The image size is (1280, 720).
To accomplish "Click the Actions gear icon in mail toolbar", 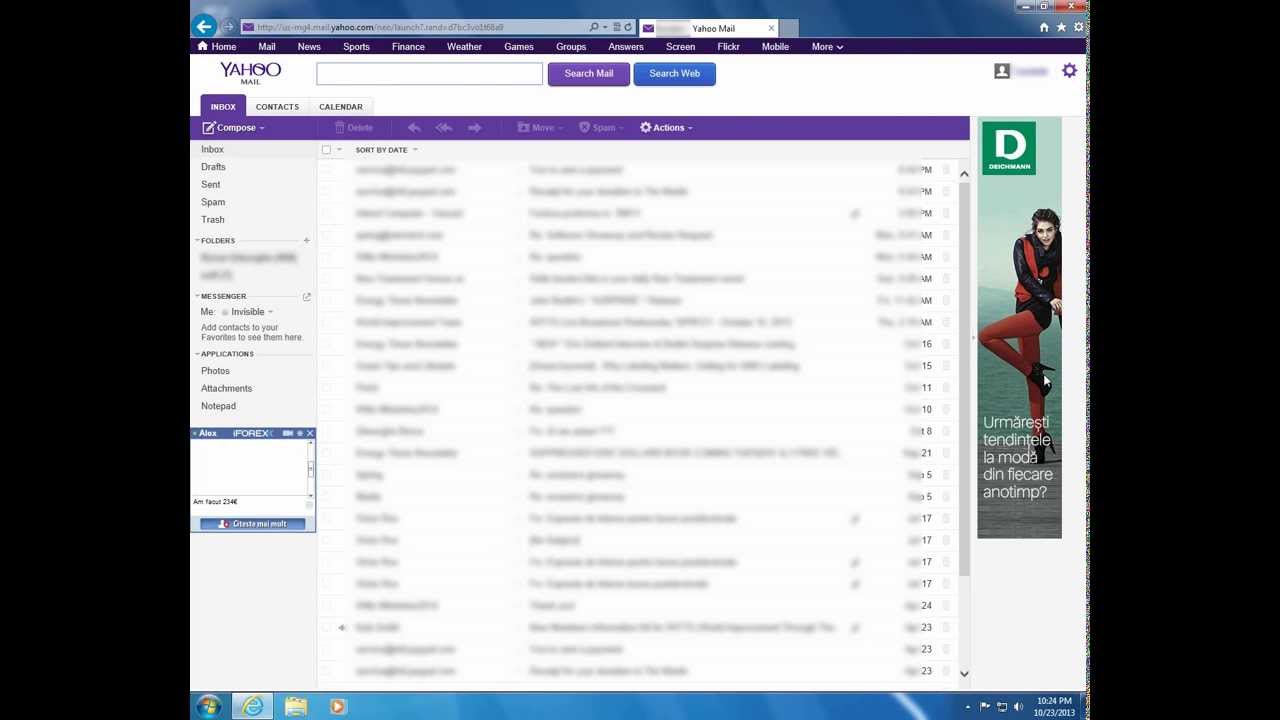I will (x=645, y=127).
